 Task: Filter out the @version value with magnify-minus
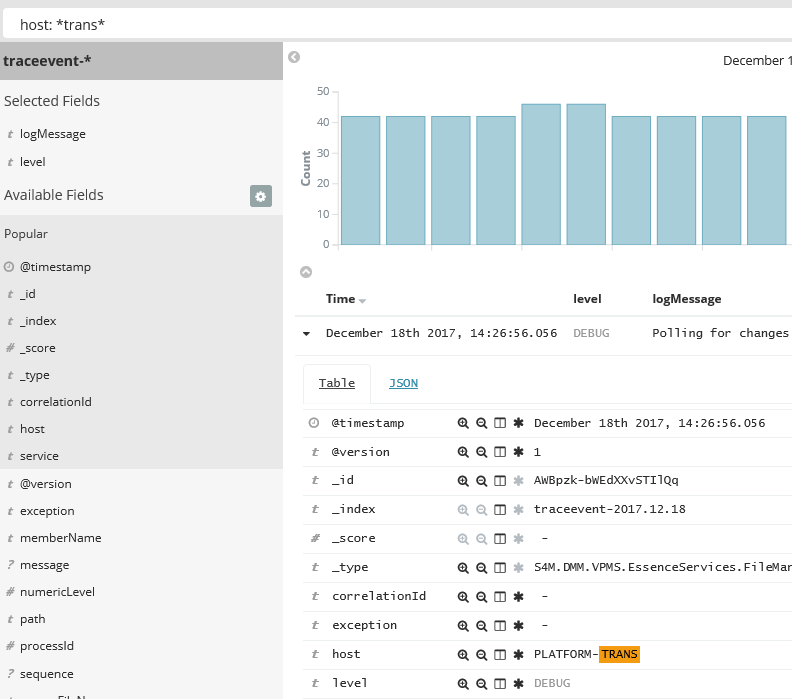(x=481, y=452)
